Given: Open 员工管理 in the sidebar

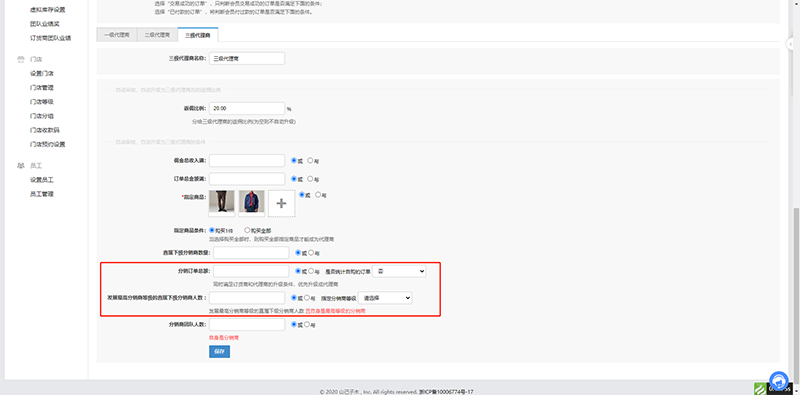Looking at the screenshot, I should coord(42,194).
